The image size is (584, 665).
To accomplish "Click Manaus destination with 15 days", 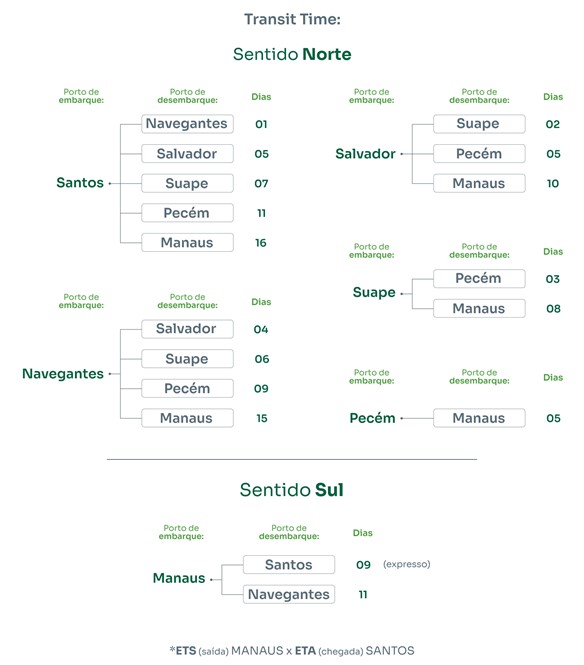I will tap(187, 418).
